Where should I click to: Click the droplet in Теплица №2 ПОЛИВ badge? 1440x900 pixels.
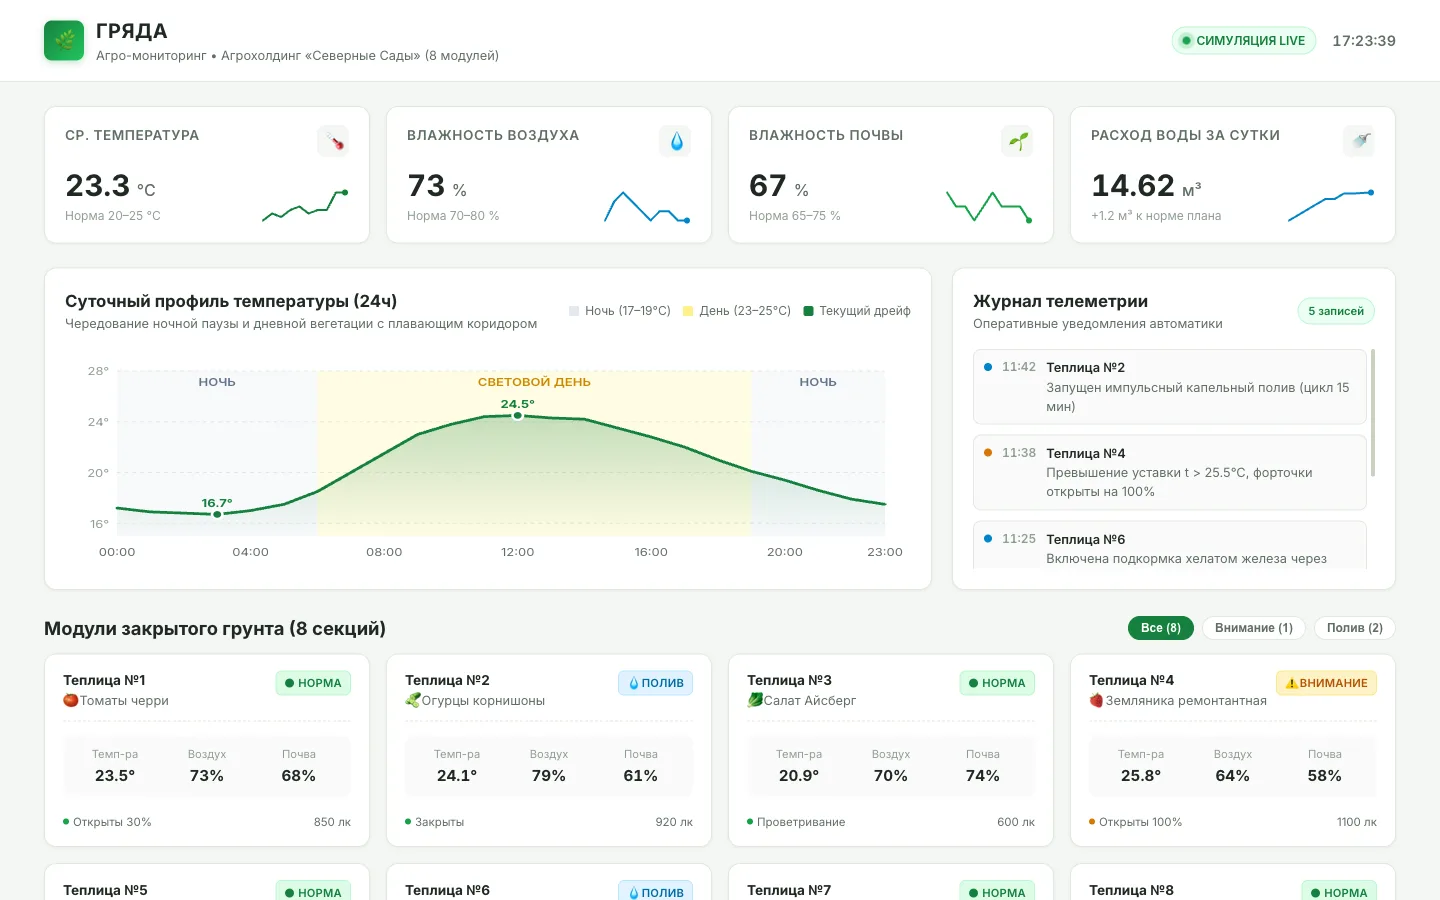coord(634,683)
